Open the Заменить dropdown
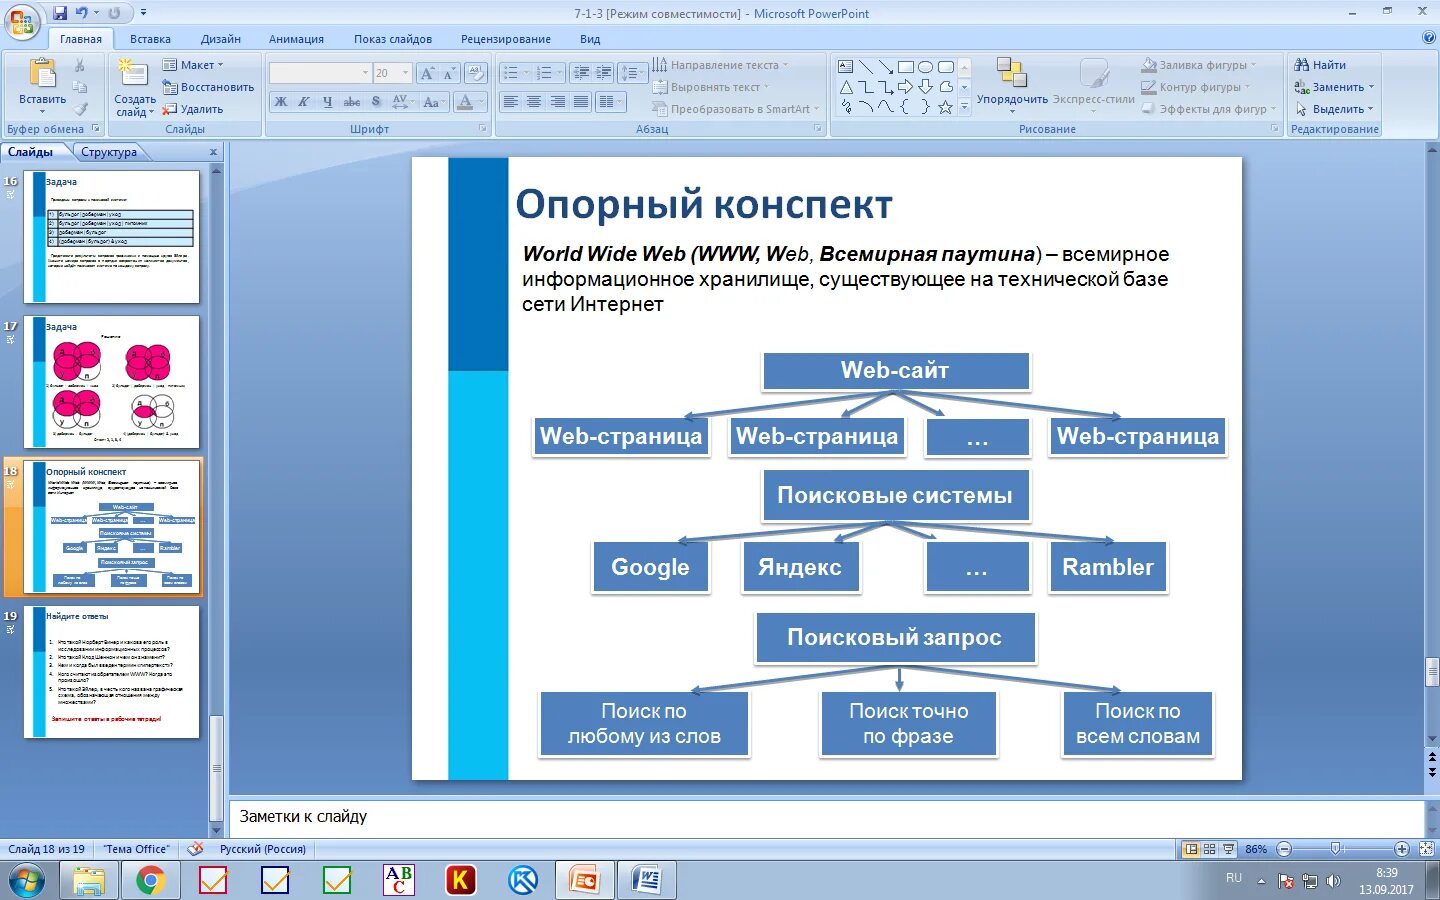The image size is (1440, 900). click(1372, 87)
